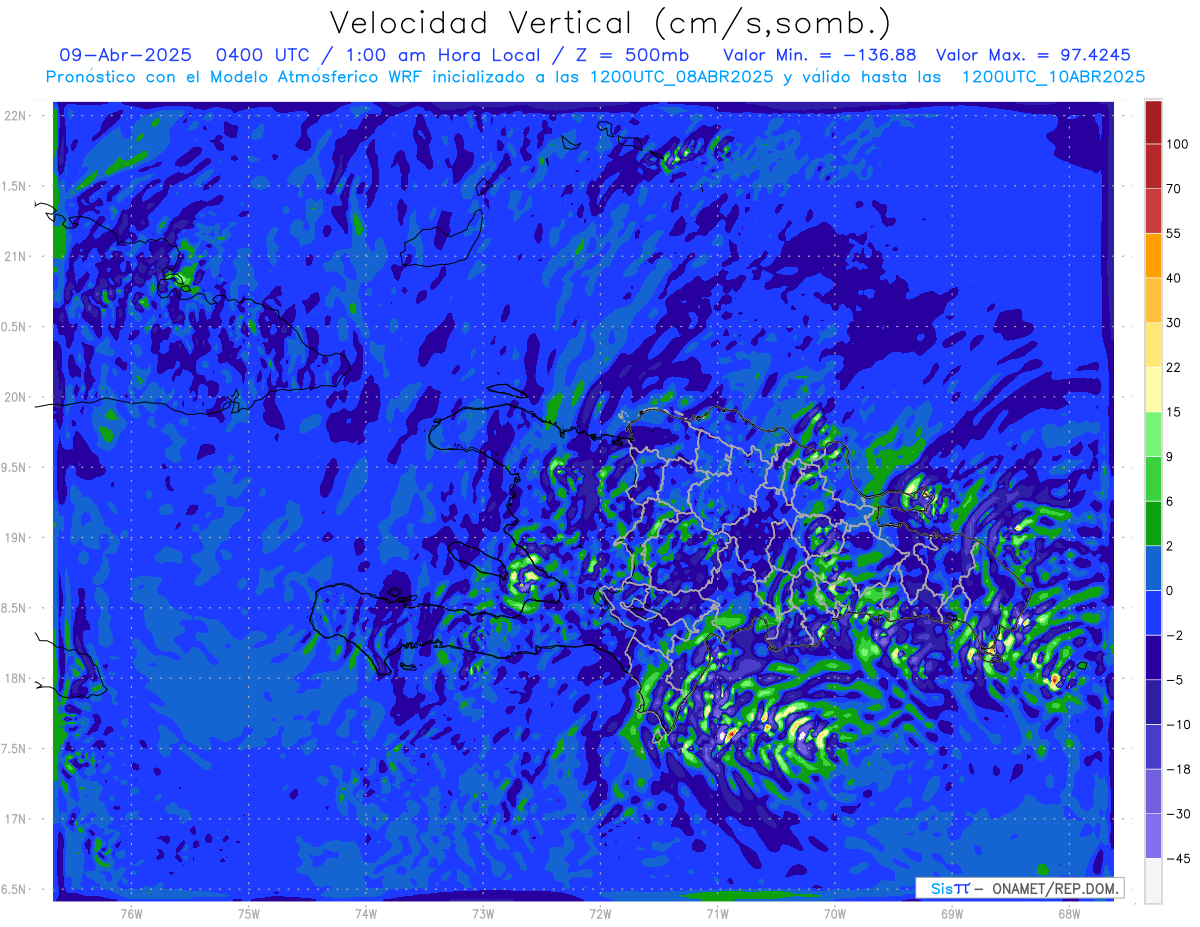Click the 'Velocidad Vertical (cm/s,somb.)' title
1200x927 pixels.
tap(610, 24)
